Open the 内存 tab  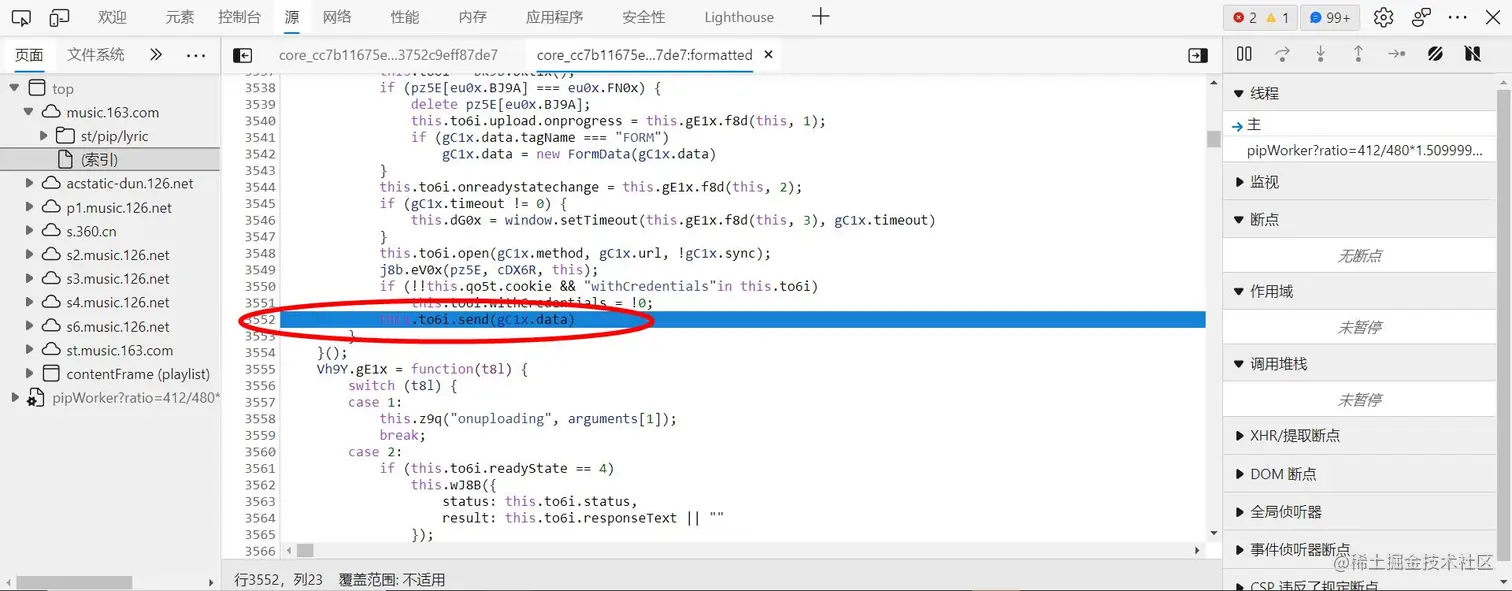[472, 17]
